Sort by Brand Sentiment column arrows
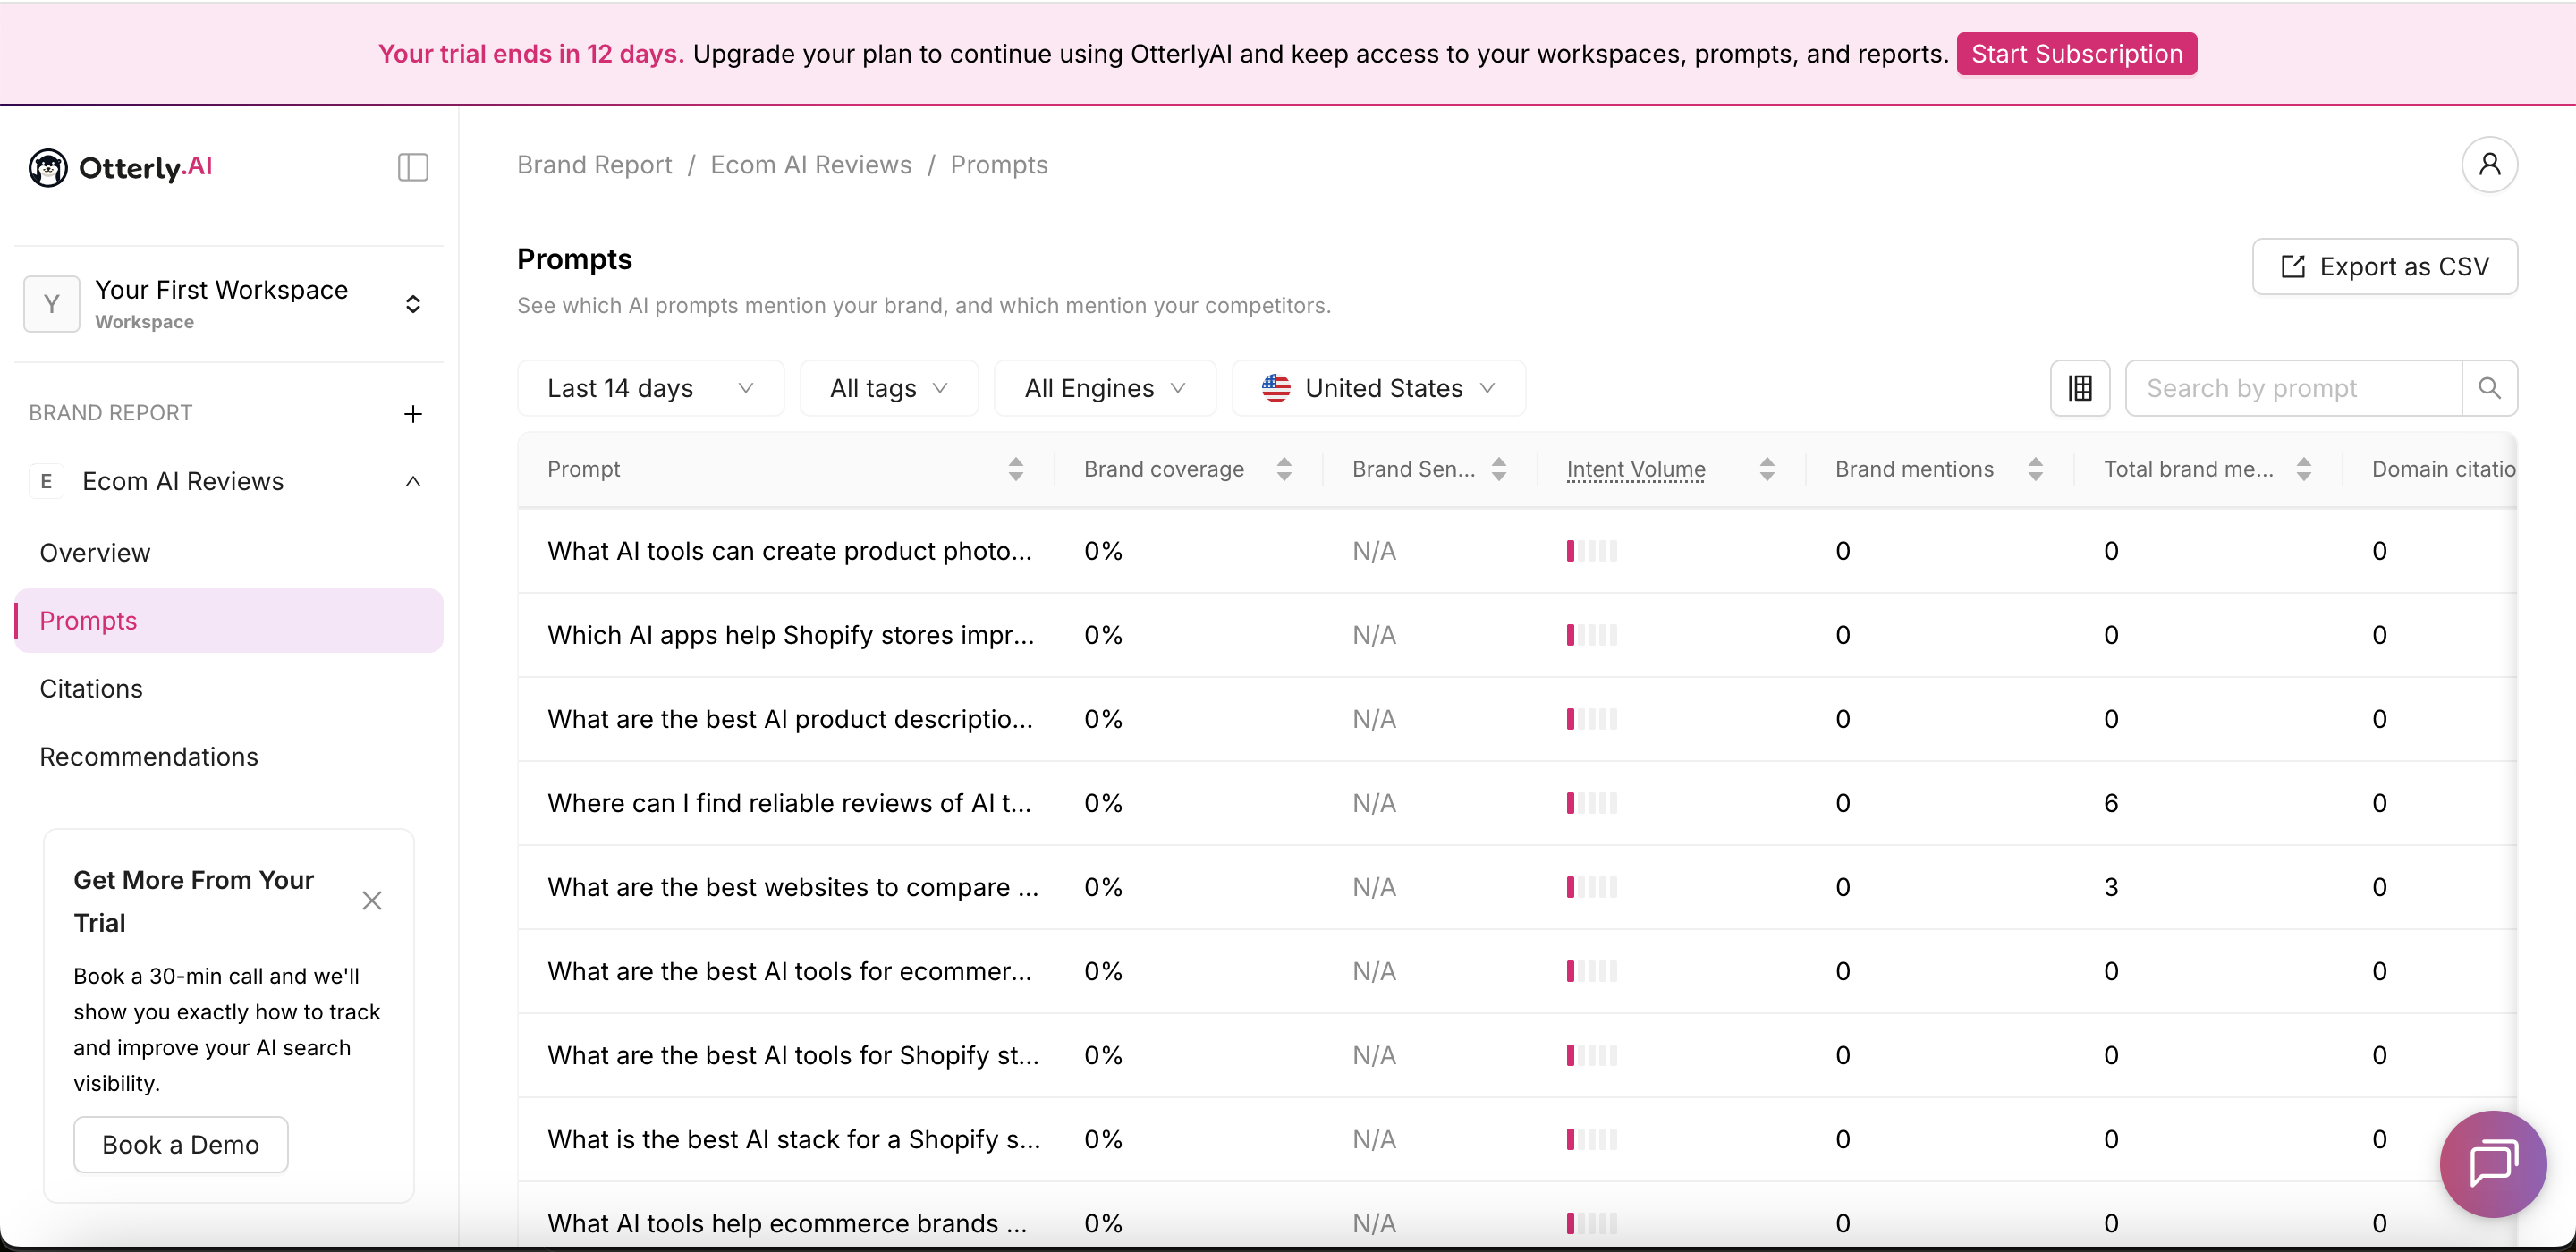 pyautogui.click(x=1499, y=469)
